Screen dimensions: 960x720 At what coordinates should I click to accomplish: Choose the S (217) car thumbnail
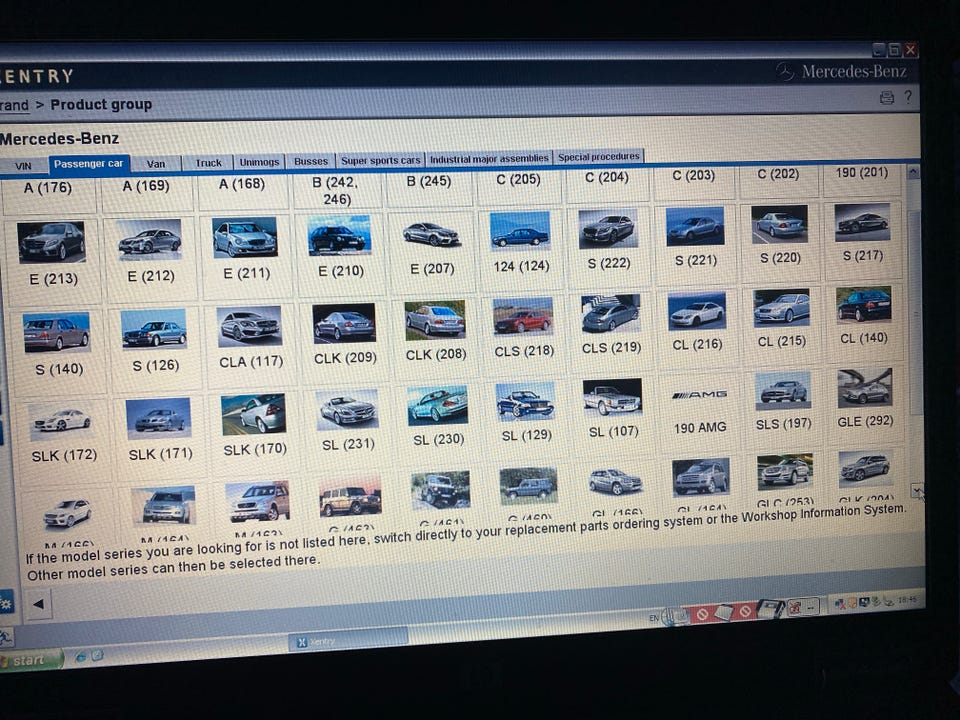863,222
